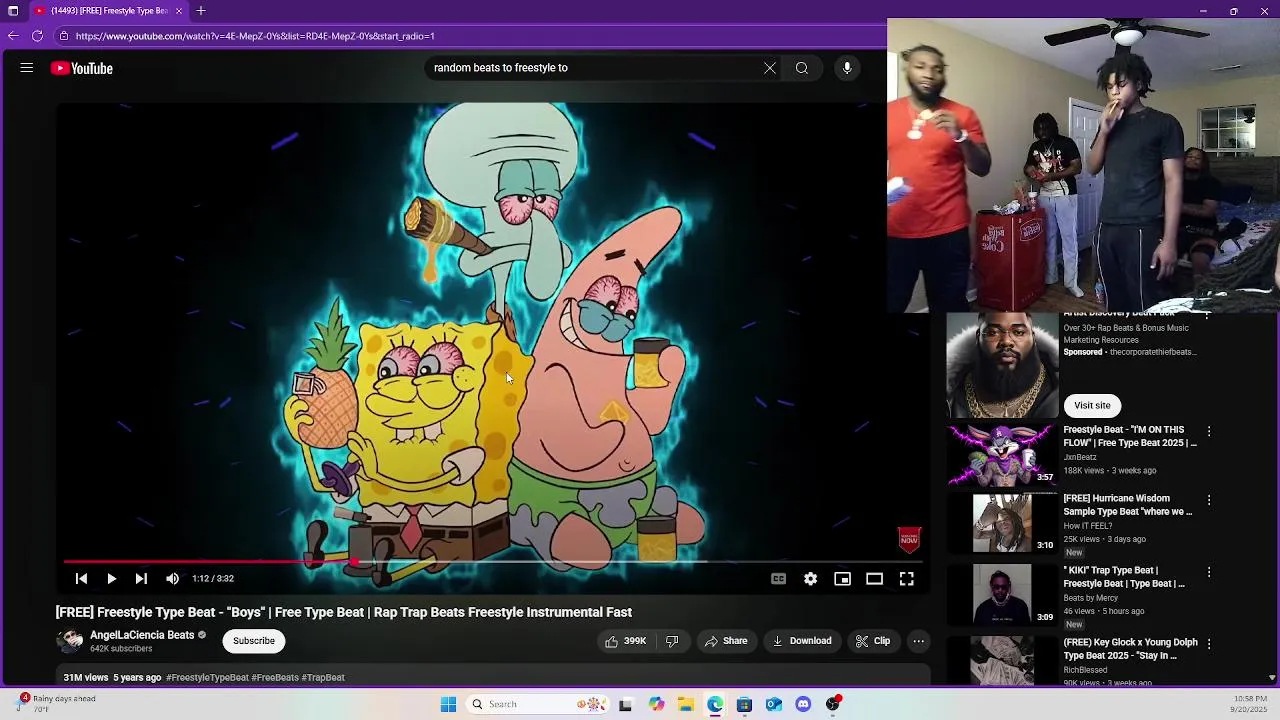This screenshot has height=720, width=1280.
Task: Click in the YouTube search field
Action: [x=595, y=68]
